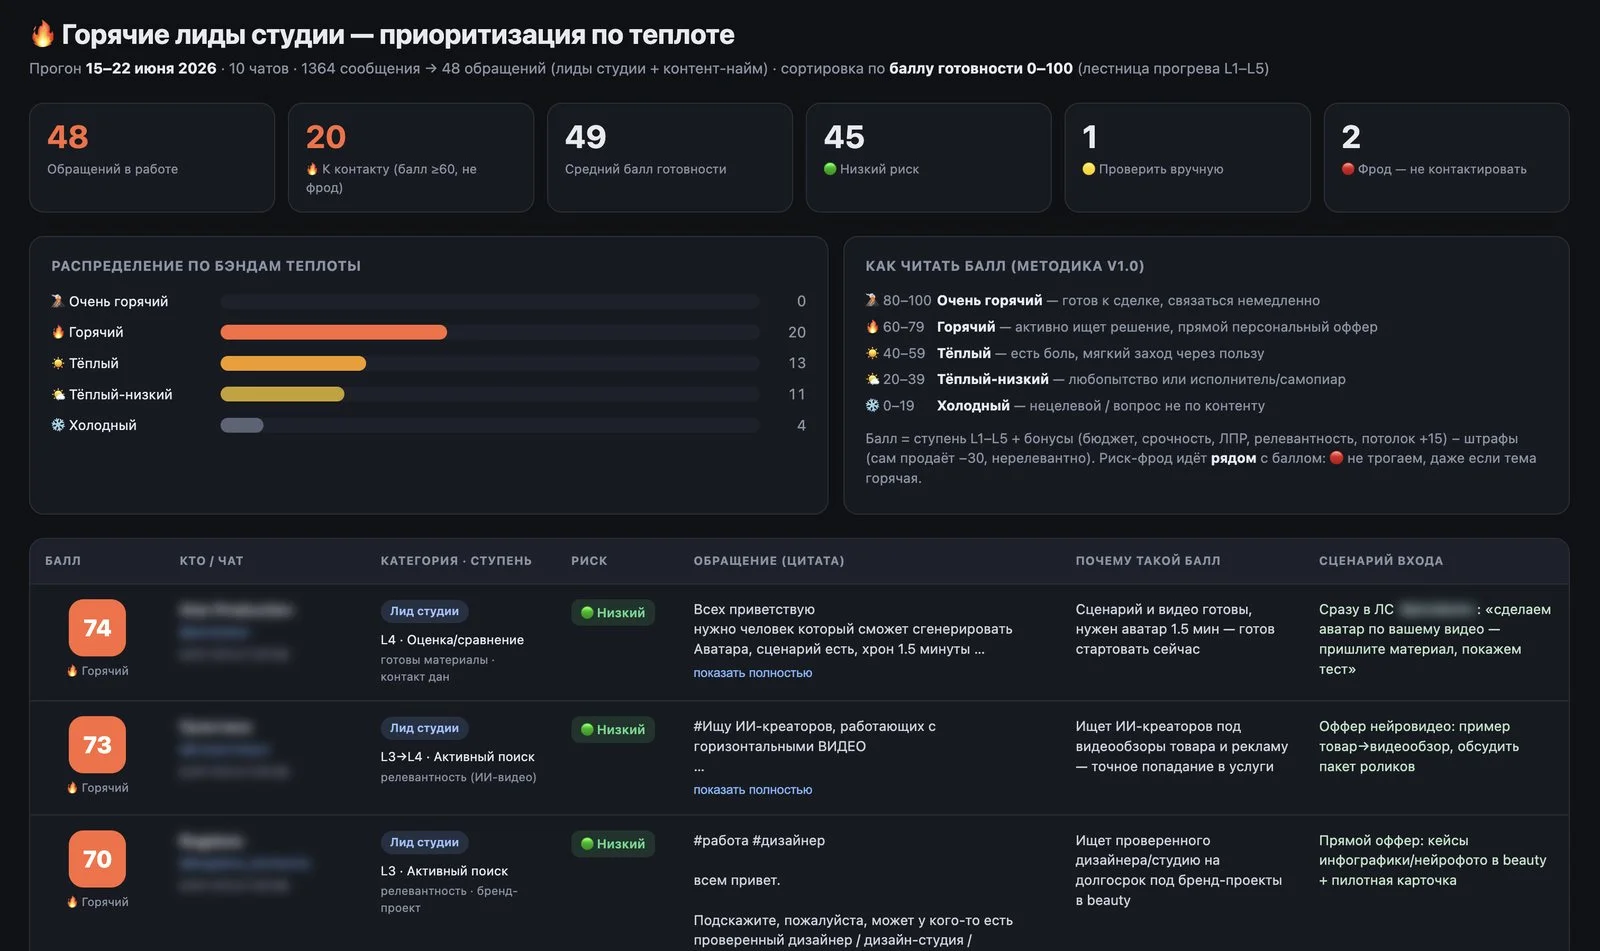Click the Тёплый-низкий distribution bar
The height and width of the screenshot is (951, 1600).
point(282,394)
